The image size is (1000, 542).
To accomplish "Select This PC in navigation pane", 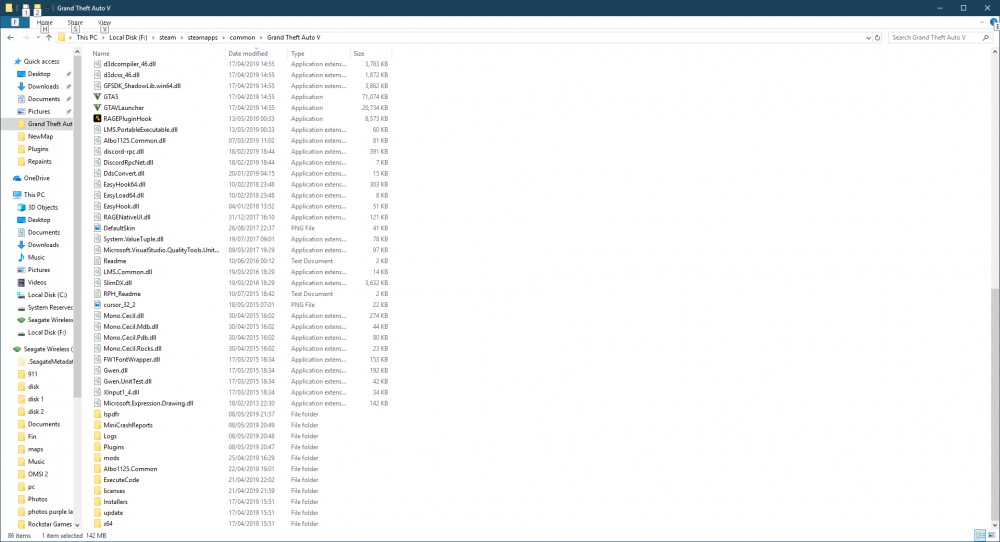I will (34, 194).
